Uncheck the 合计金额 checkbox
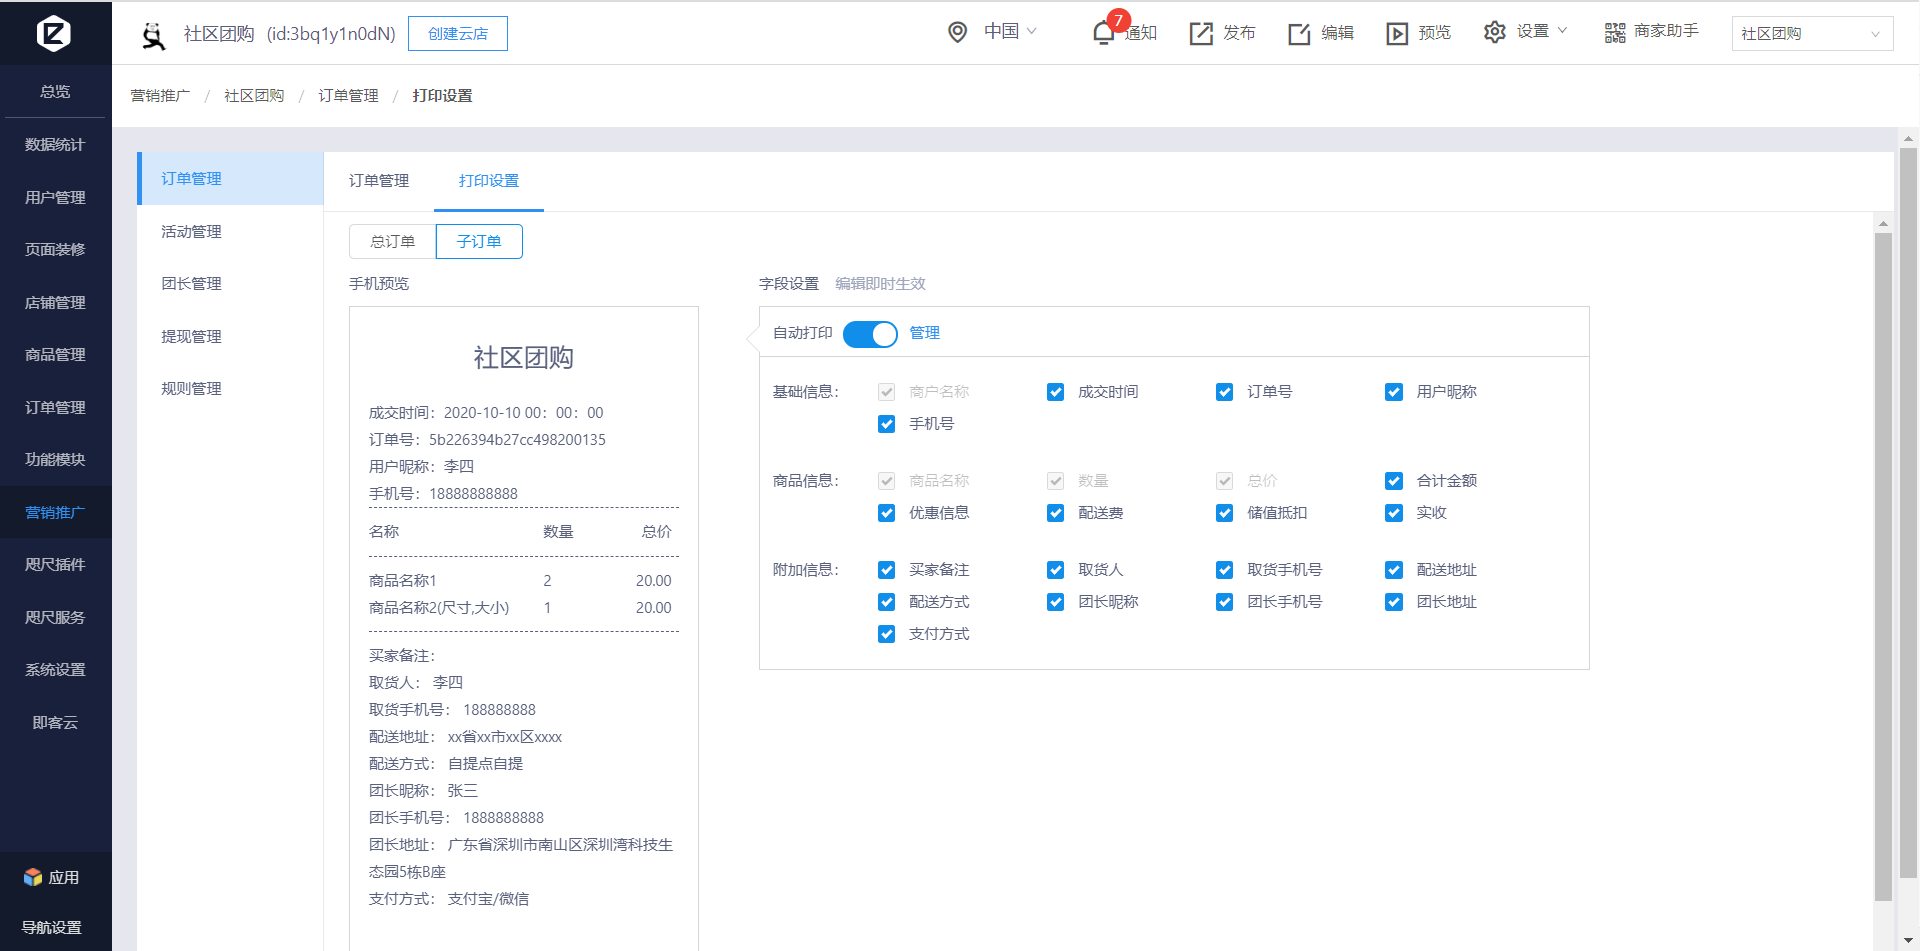This screenshot has width=1920, height=951. 1394,481
